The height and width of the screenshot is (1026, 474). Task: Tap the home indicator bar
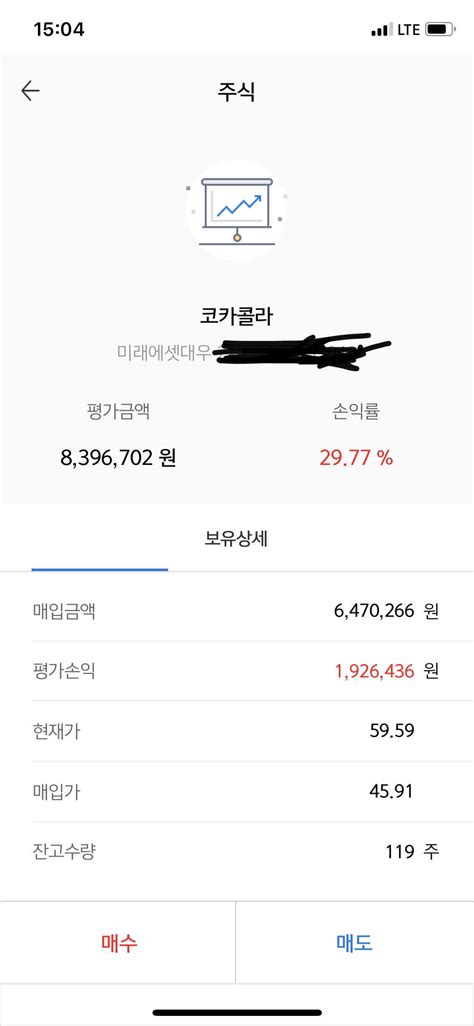pyautogui.click(x=237, y=1012)
